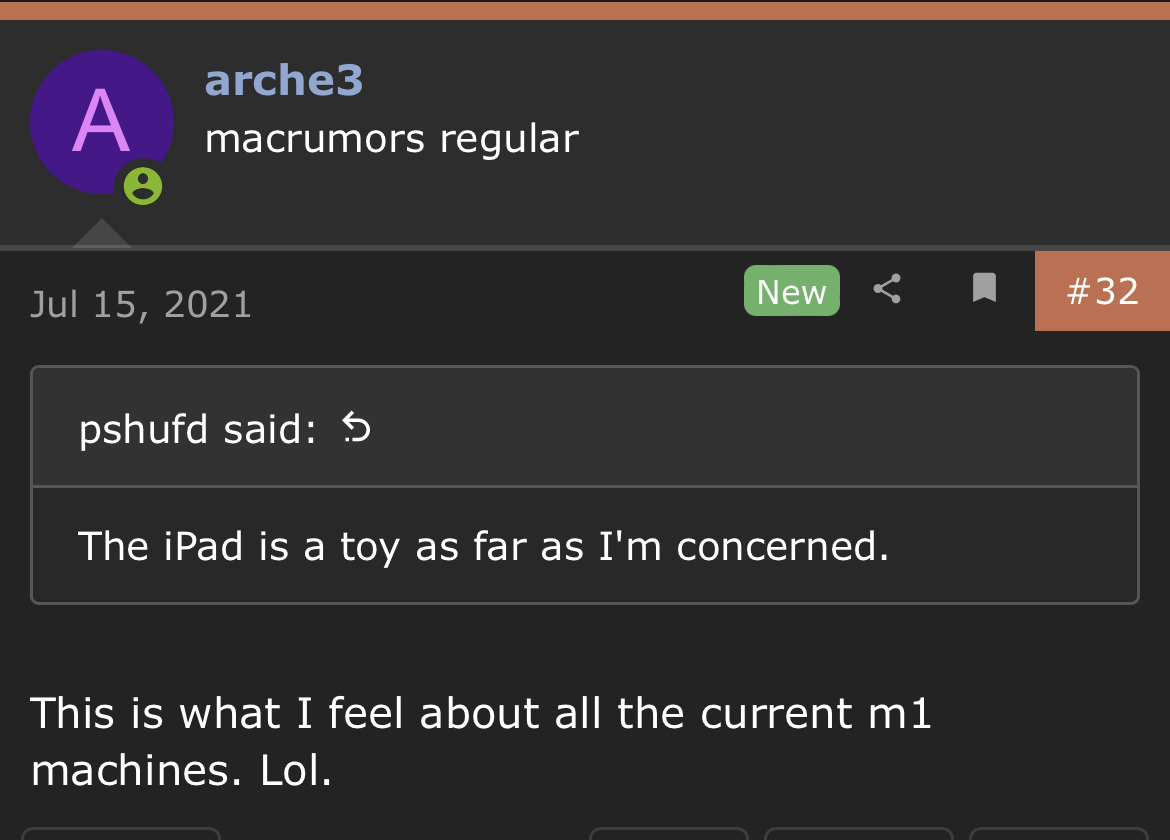Click the leftmost outlined button under the reply
1170x840 pixels.
pyautogui.click(x=122, y=834)
